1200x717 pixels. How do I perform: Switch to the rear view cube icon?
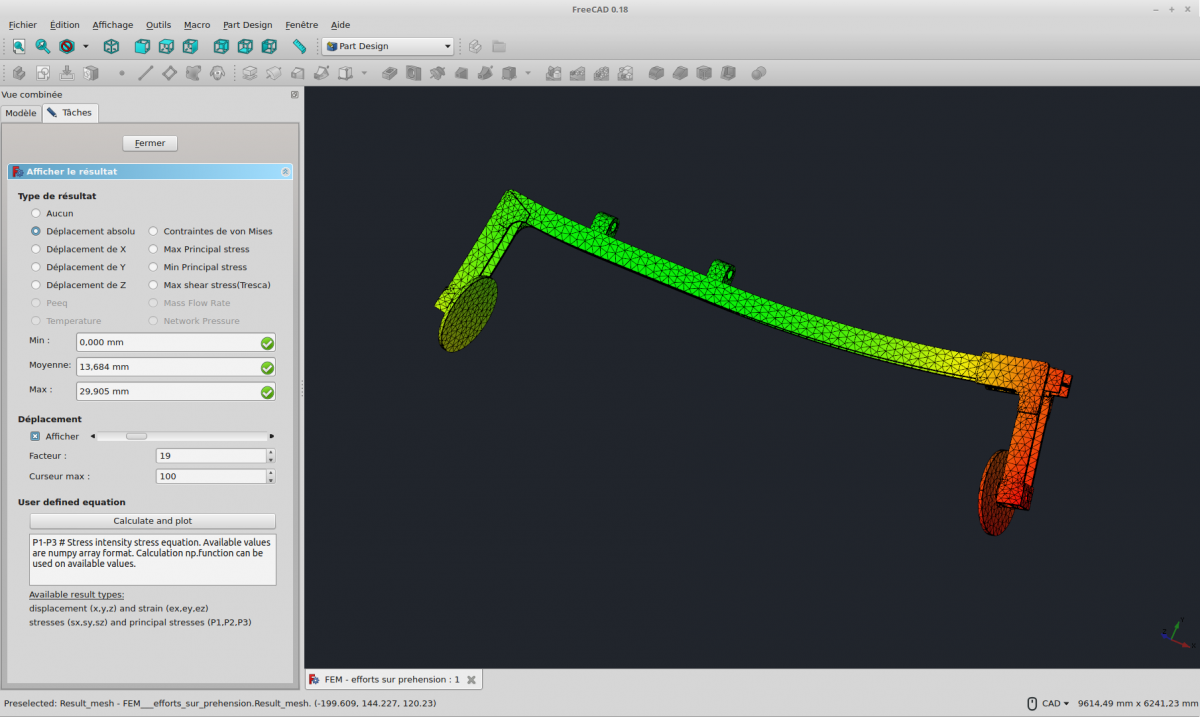tap(221, 46)
